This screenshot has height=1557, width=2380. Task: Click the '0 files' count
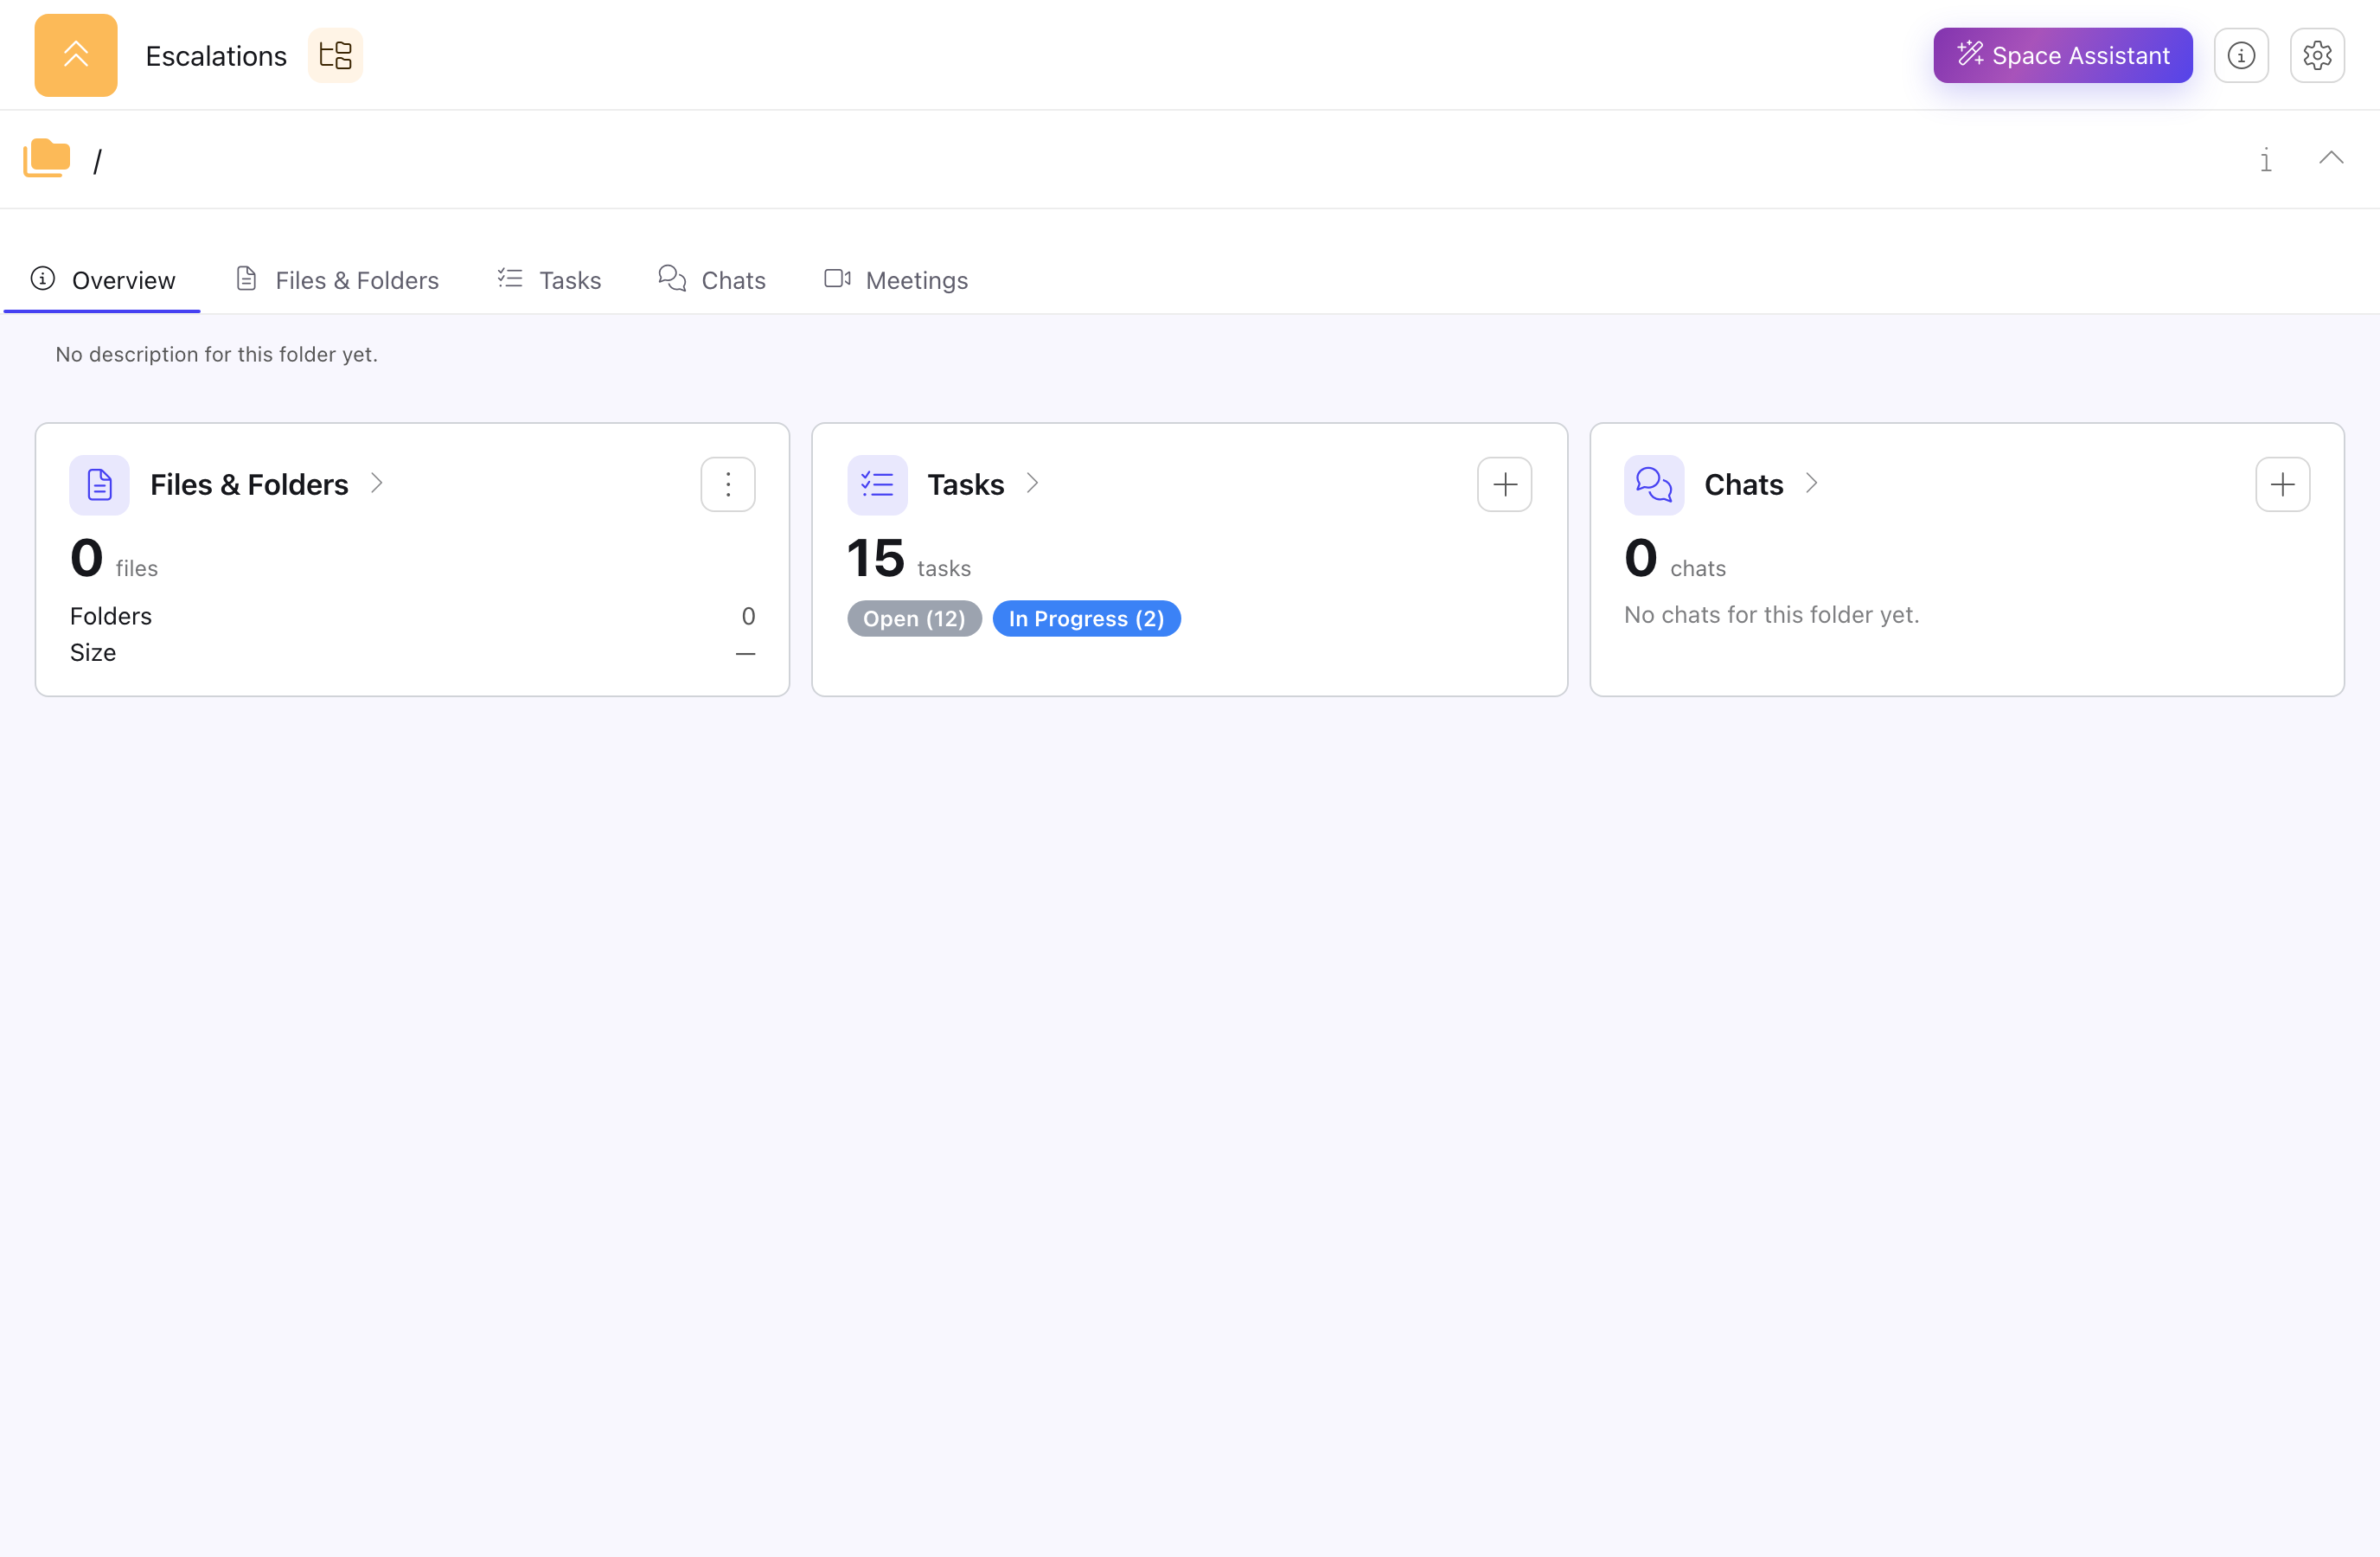coord(114,559)
